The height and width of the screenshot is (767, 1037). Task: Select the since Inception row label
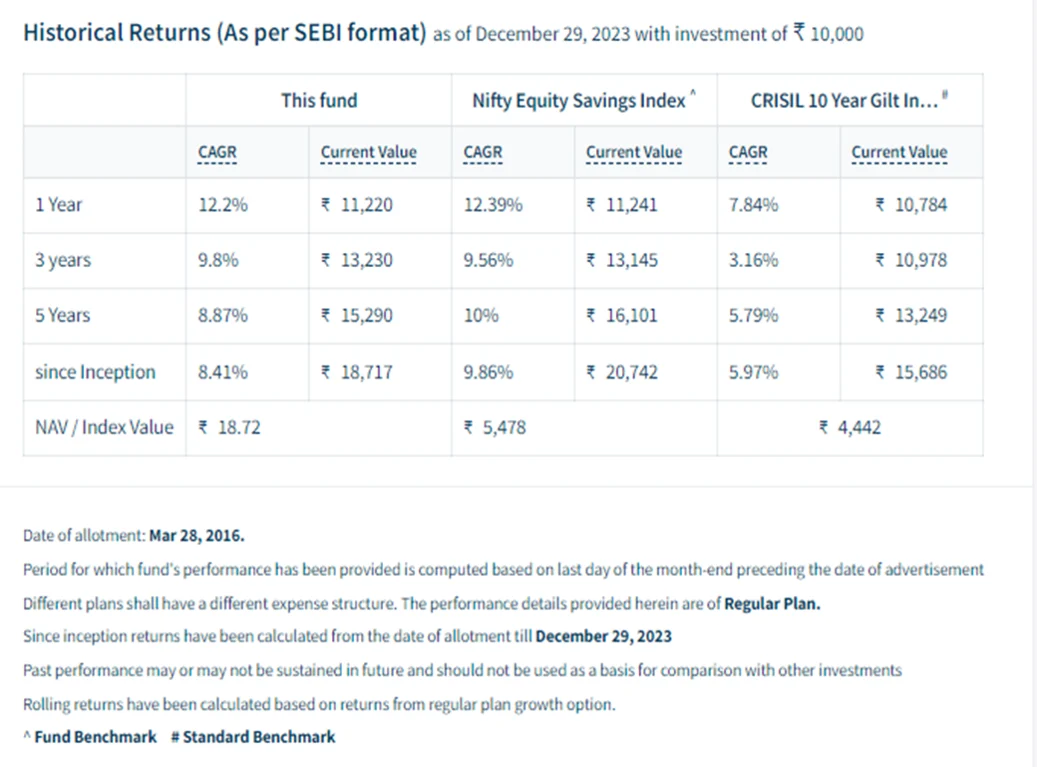[x=95, y=372]
